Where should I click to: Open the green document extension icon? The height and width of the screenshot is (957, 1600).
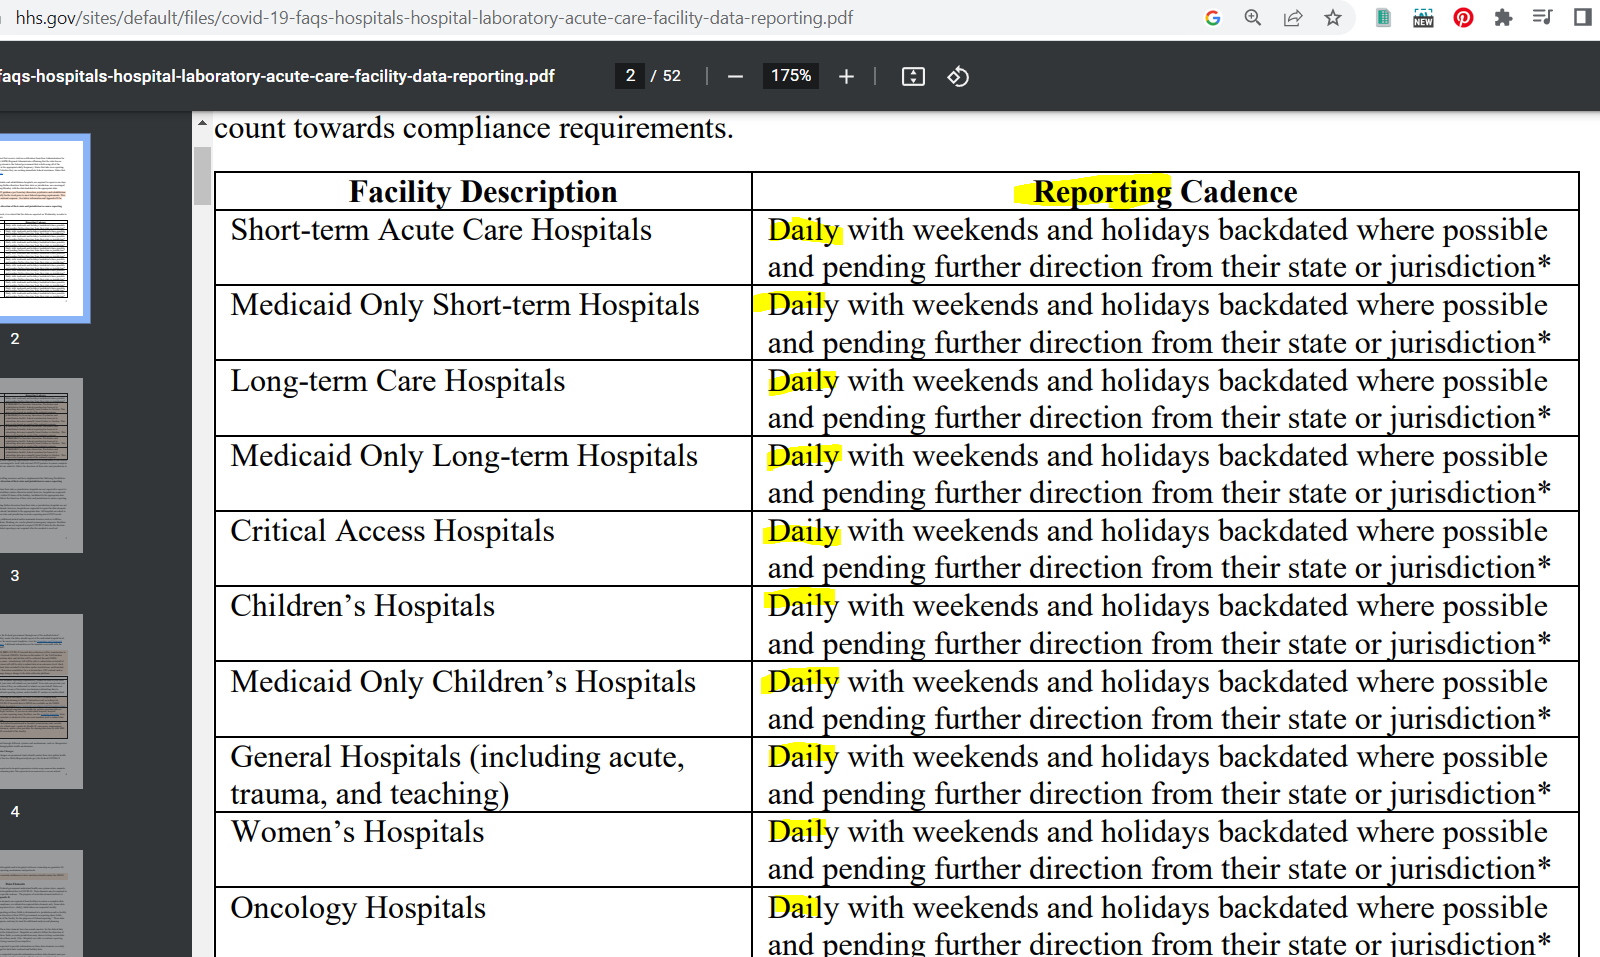[1383, 17]
